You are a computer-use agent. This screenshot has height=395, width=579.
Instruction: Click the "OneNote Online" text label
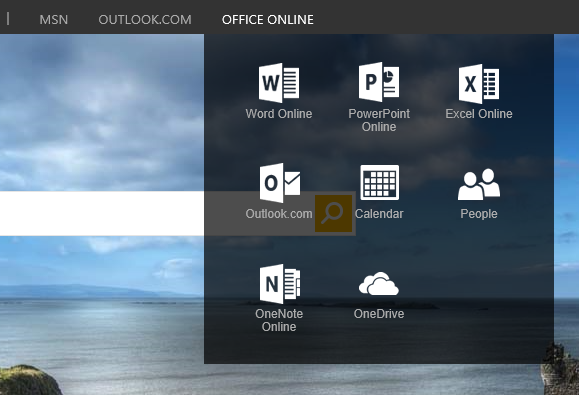point(279,320)
